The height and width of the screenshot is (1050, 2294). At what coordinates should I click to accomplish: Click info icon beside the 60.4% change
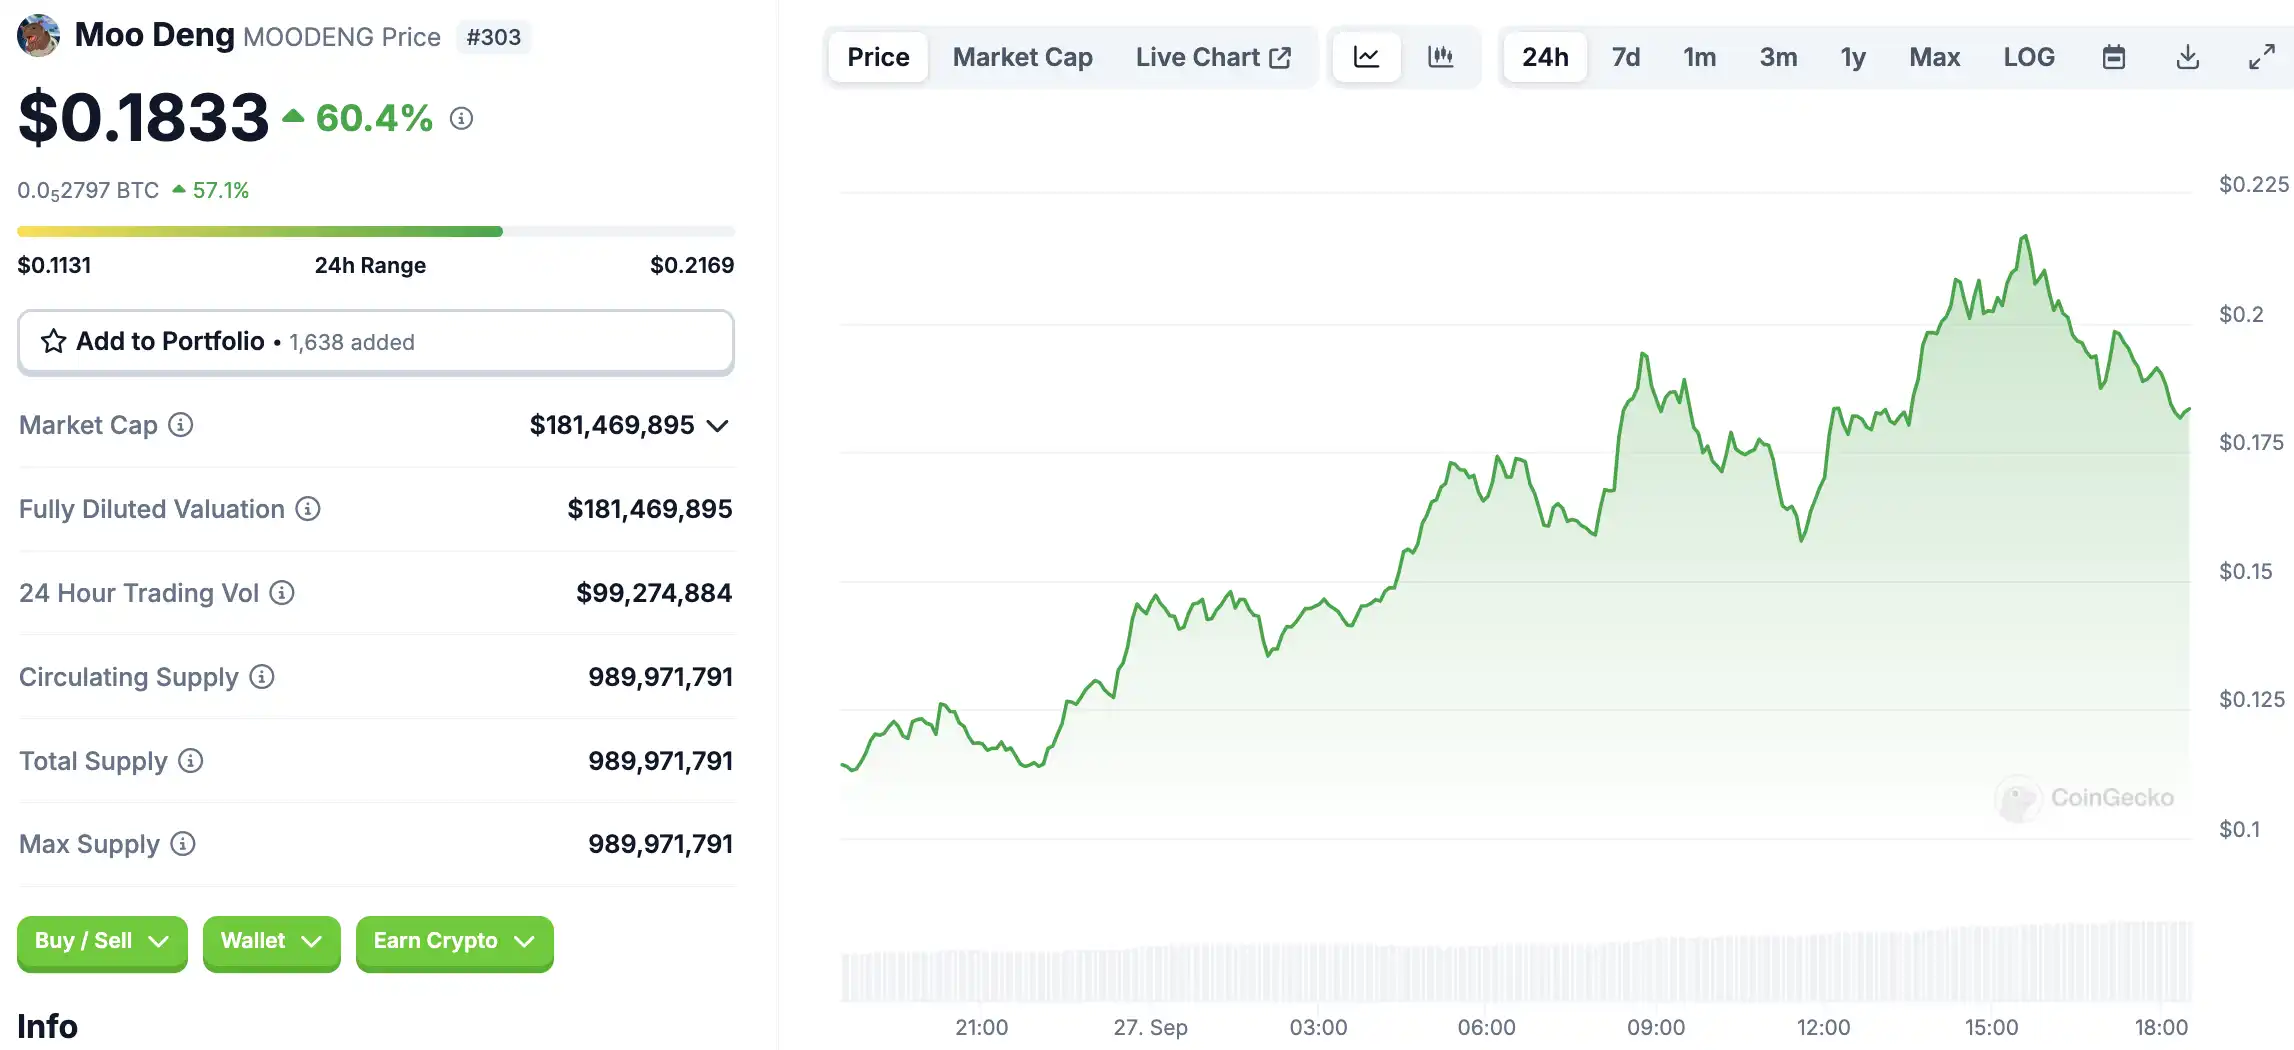461,119
